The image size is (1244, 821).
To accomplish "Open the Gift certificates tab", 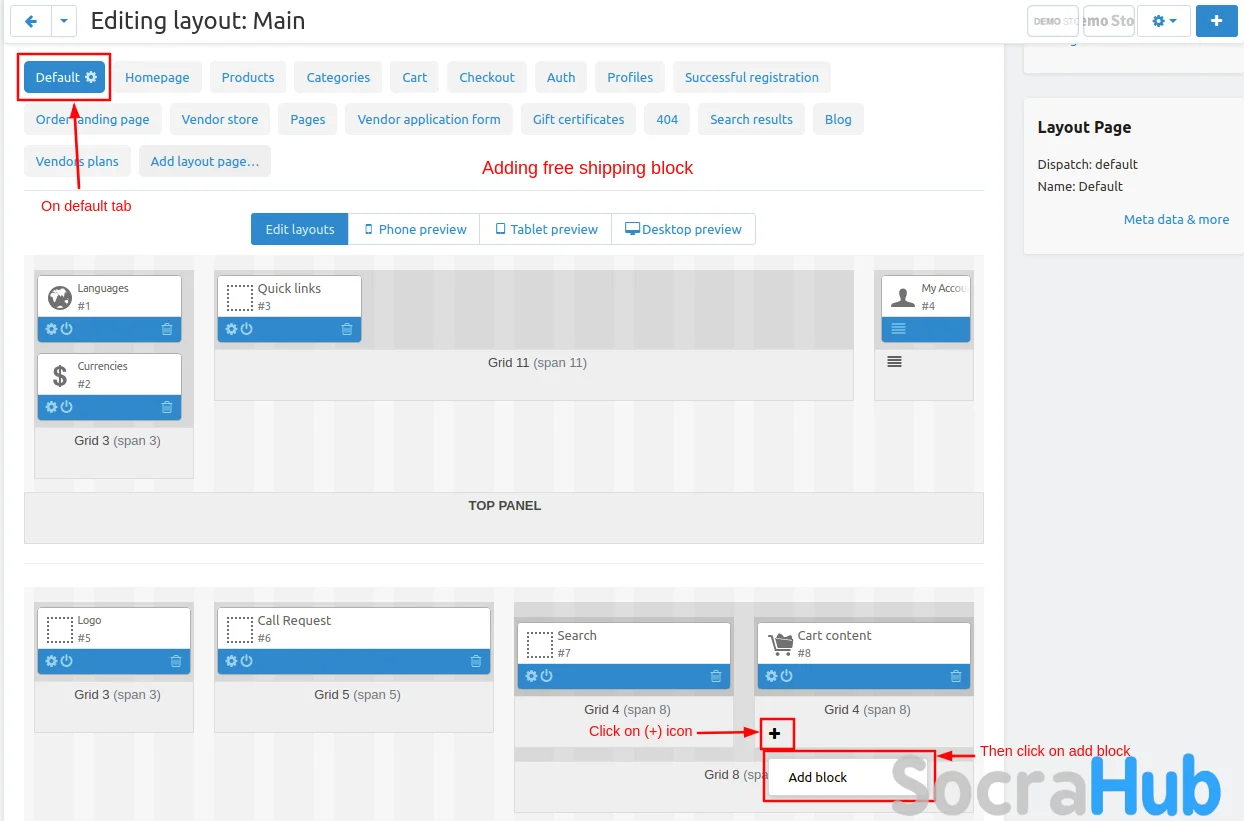I will [578, 119].
